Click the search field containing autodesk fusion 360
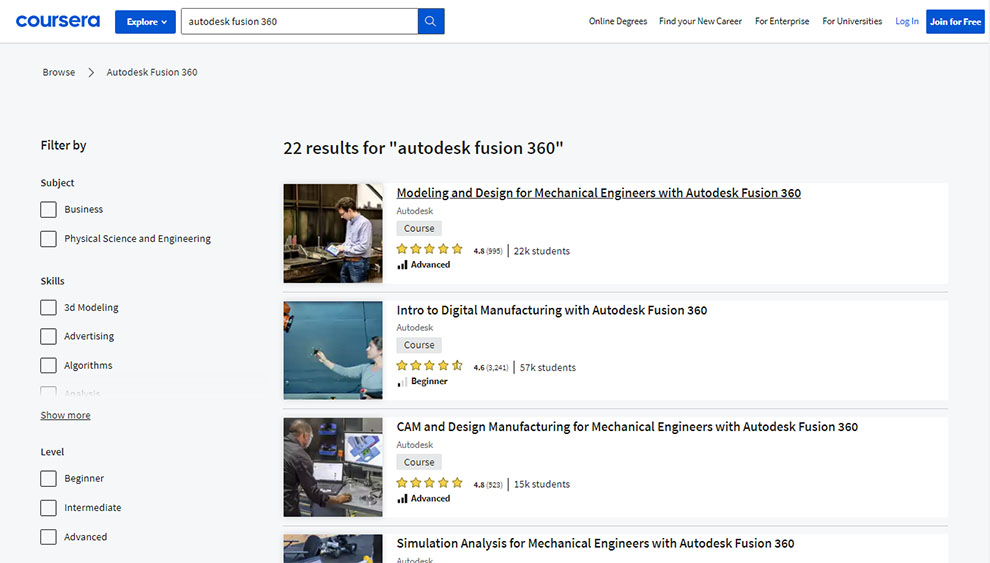 click(x=298, y=21)
